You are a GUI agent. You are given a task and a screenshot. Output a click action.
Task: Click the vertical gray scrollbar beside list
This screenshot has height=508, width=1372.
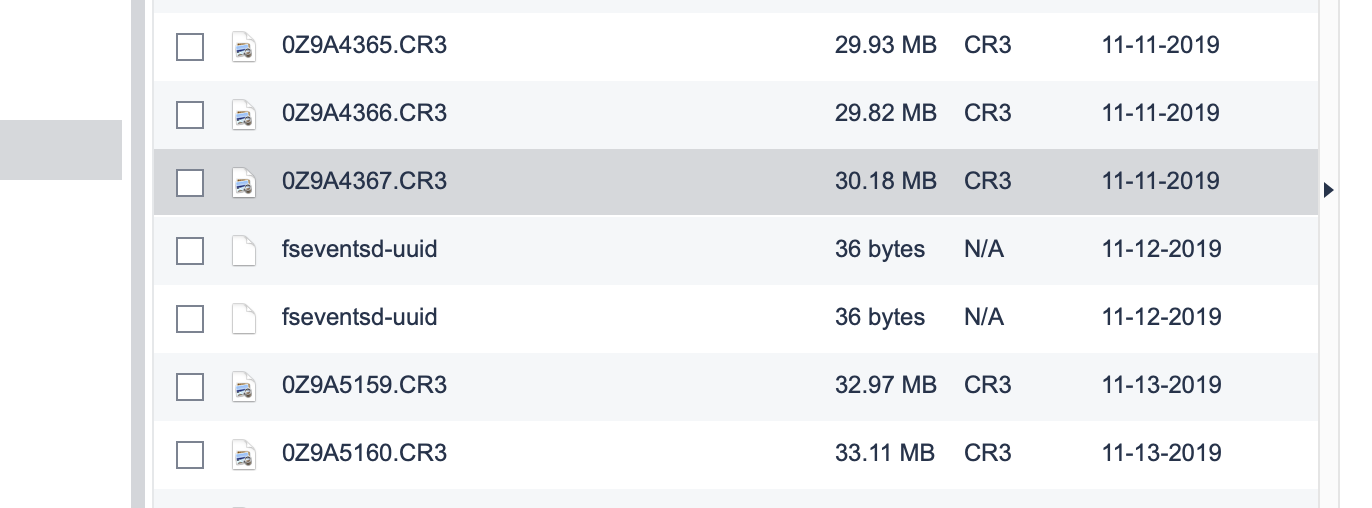coord(138,254)
